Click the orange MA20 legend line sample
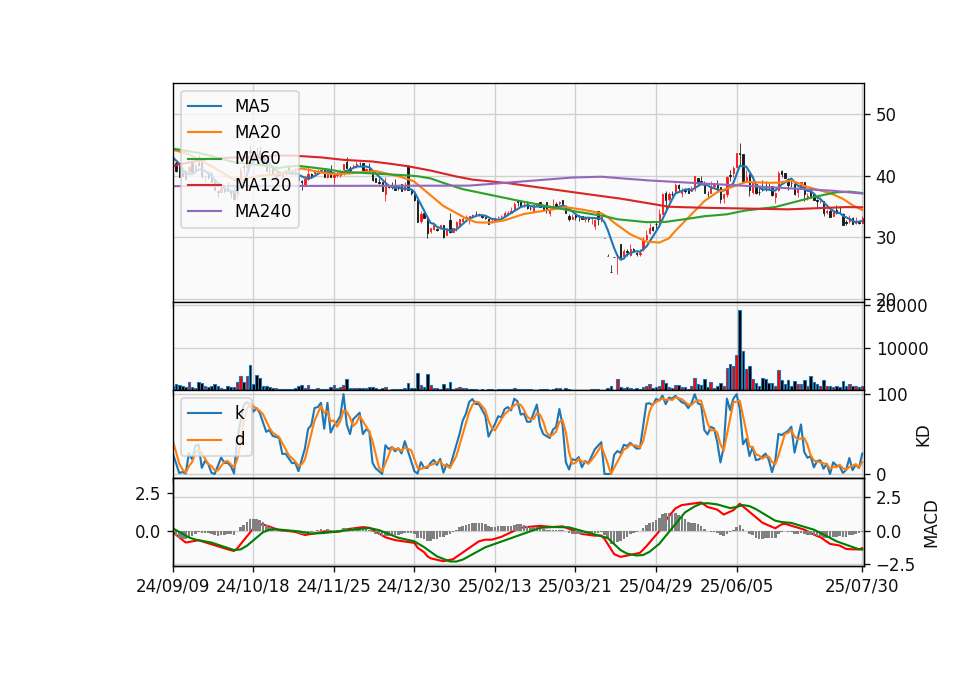The image size is (960, 690). click(x=204, y=132)
